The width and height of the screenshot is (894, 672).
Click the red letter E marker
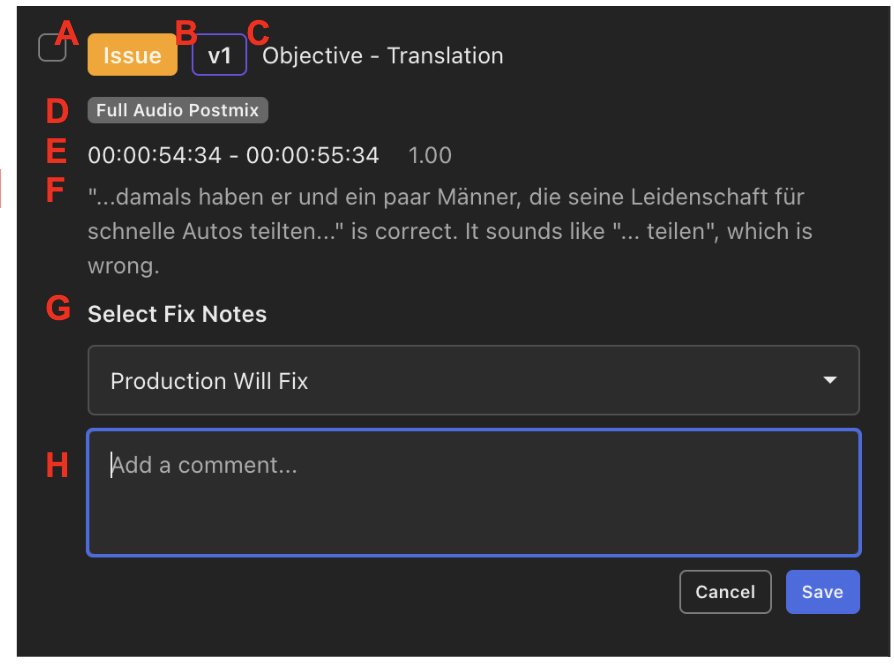tap(56, 152)
